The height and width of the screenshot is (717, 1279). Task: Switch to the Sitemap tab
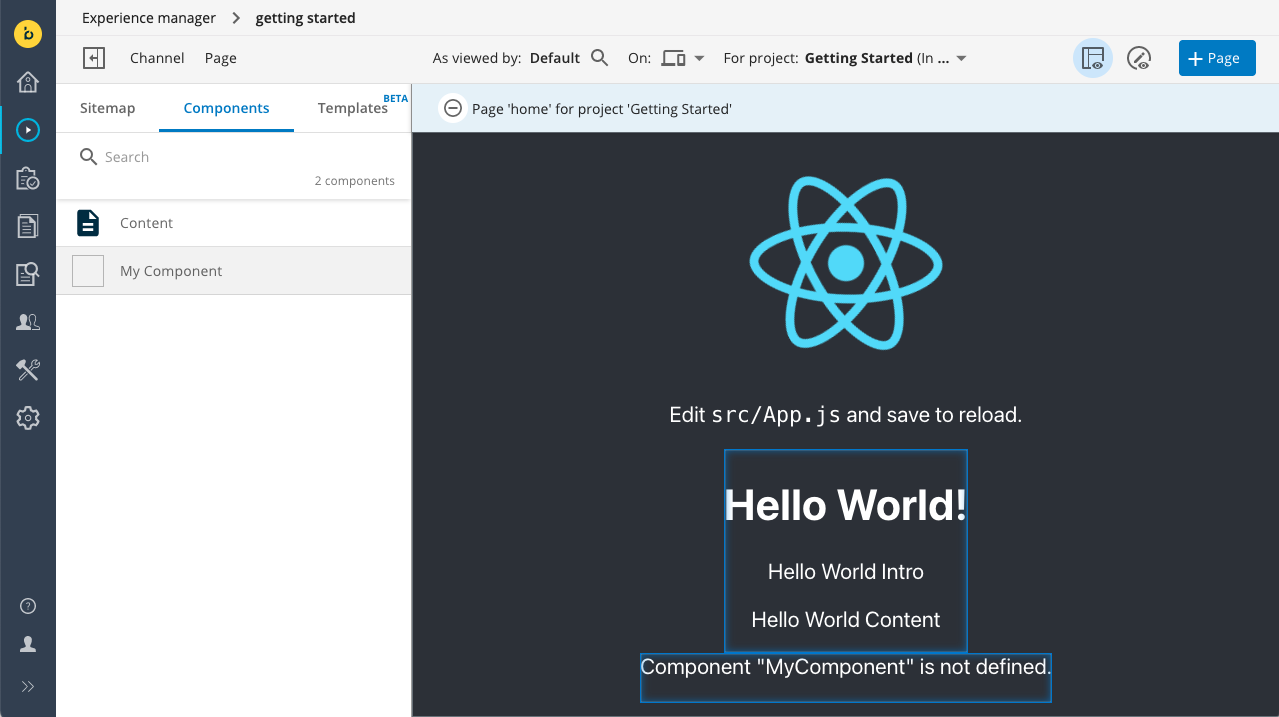tap(107, 108)
